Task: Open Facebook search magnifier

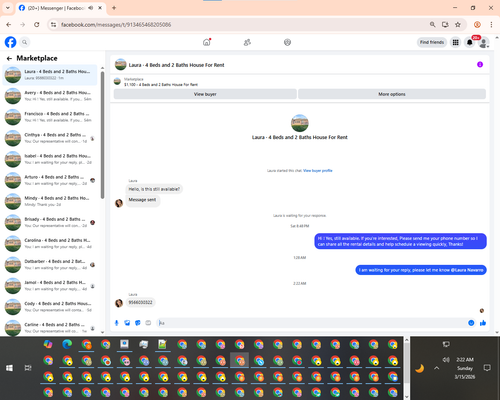Action: coord(25,42)
